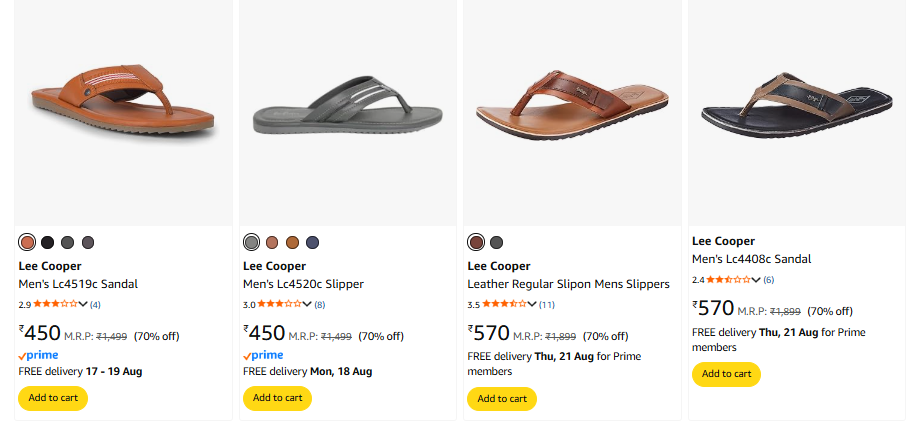This screenshot has height=424, width=908.
Task: Click the star rating of the Lc4520c Slipper
Action: point(280,304)
